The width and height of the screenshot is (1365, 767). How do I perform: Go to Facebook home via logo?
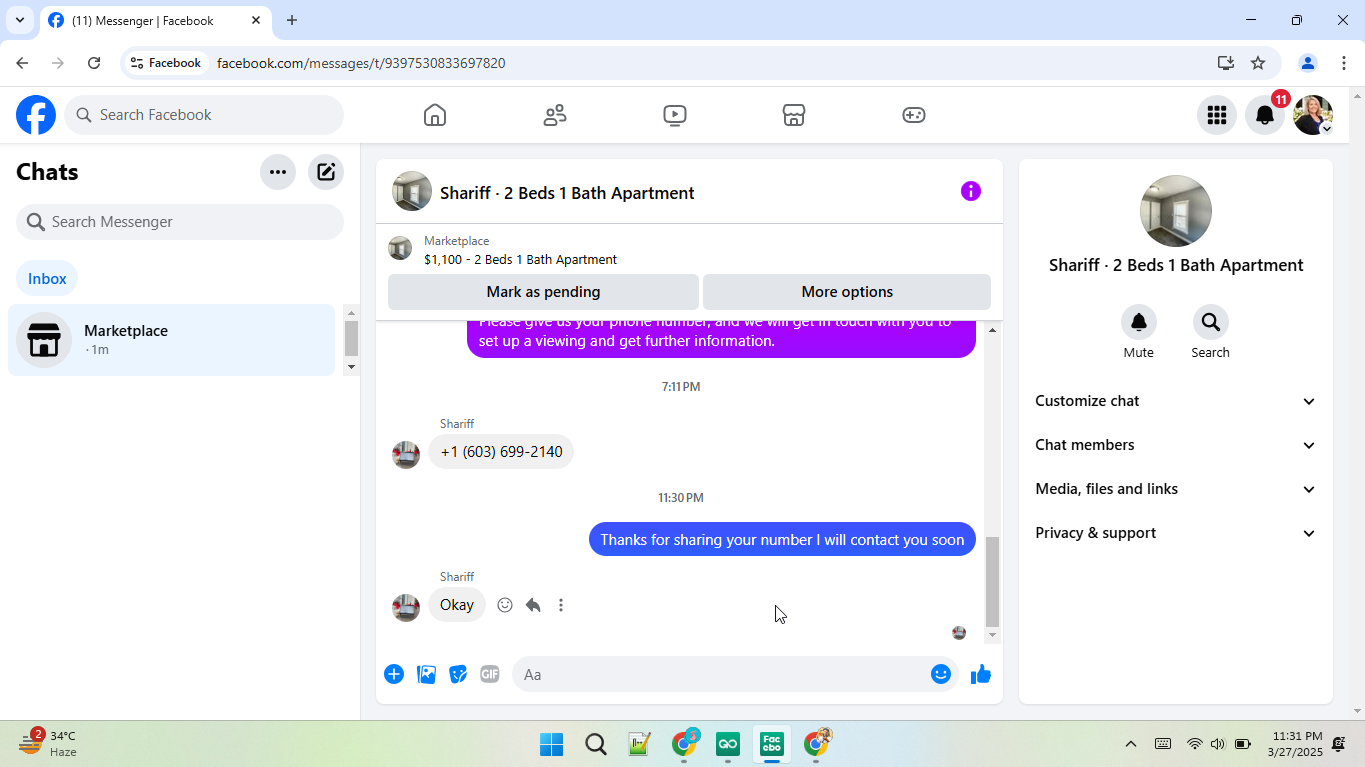tap(36, 115)
